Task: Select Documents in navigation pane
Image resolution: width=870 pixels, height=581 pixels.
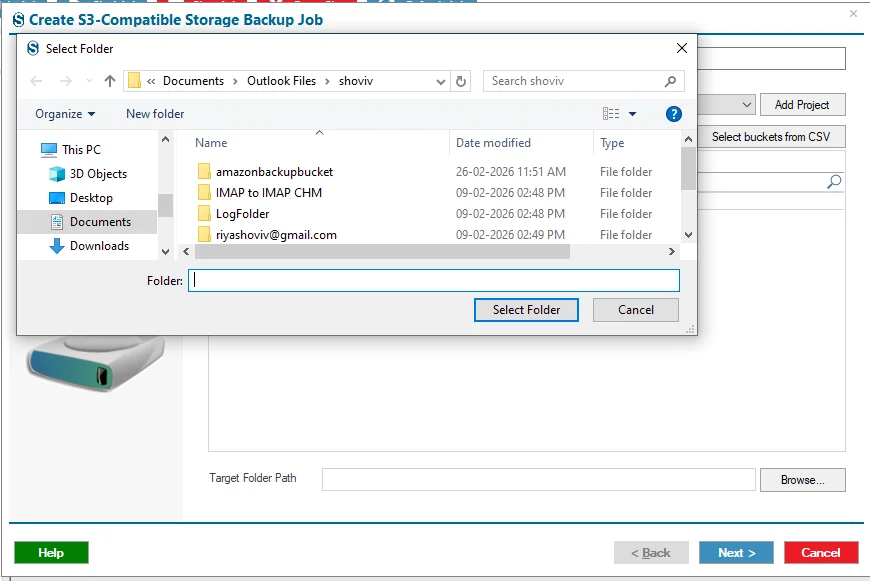Action: pos(100,222)
